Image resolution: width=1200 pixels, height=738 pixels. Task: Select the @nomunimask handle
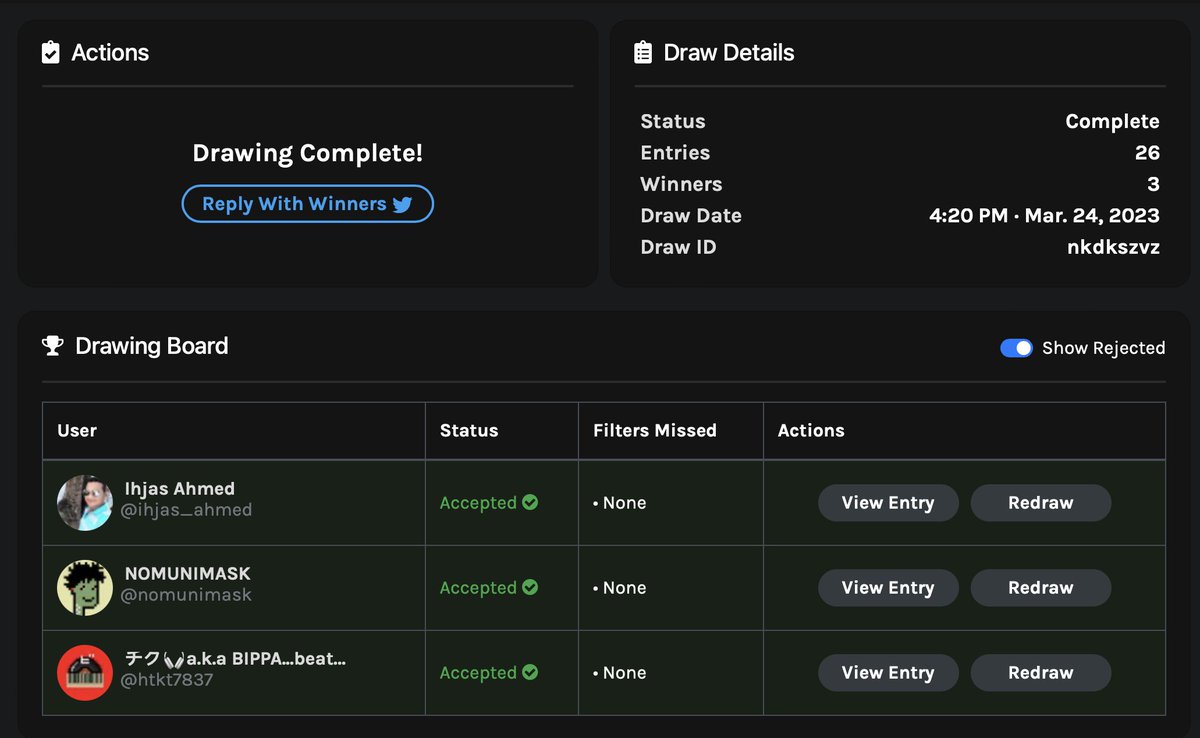pos(186,595)
